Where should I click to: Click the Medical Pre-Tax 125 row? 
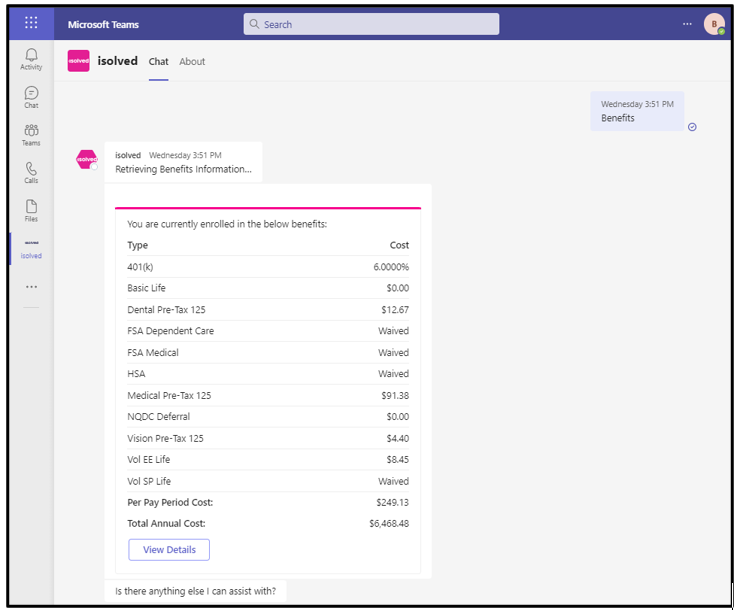pos(268,396)
